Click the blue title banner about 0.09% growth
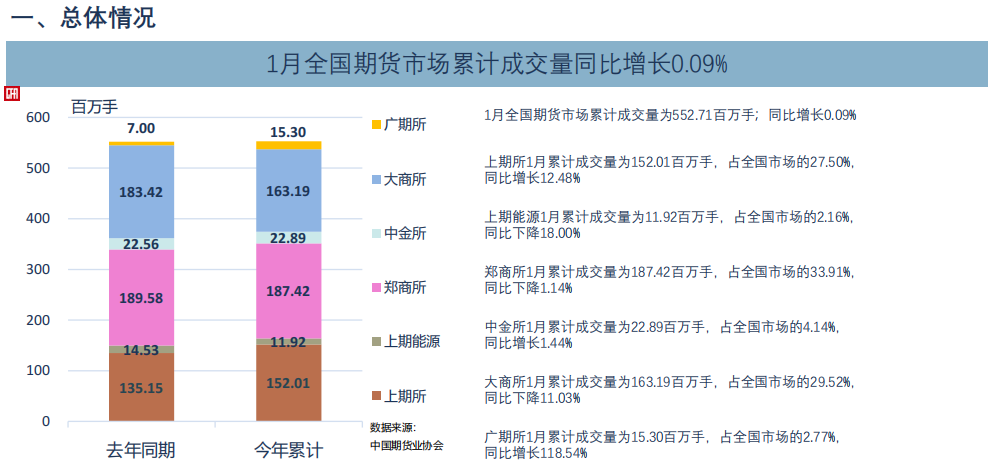The width and height of the screenshot is (994, 469). pyautogui.click(x=497, y=64)
